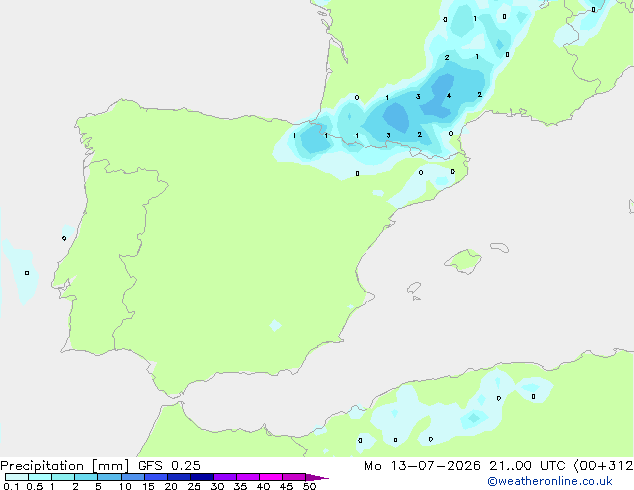Select the 10–15 mm legend swatch
Image resolution: width=634 pixels, height=490 pixels.
133,477
